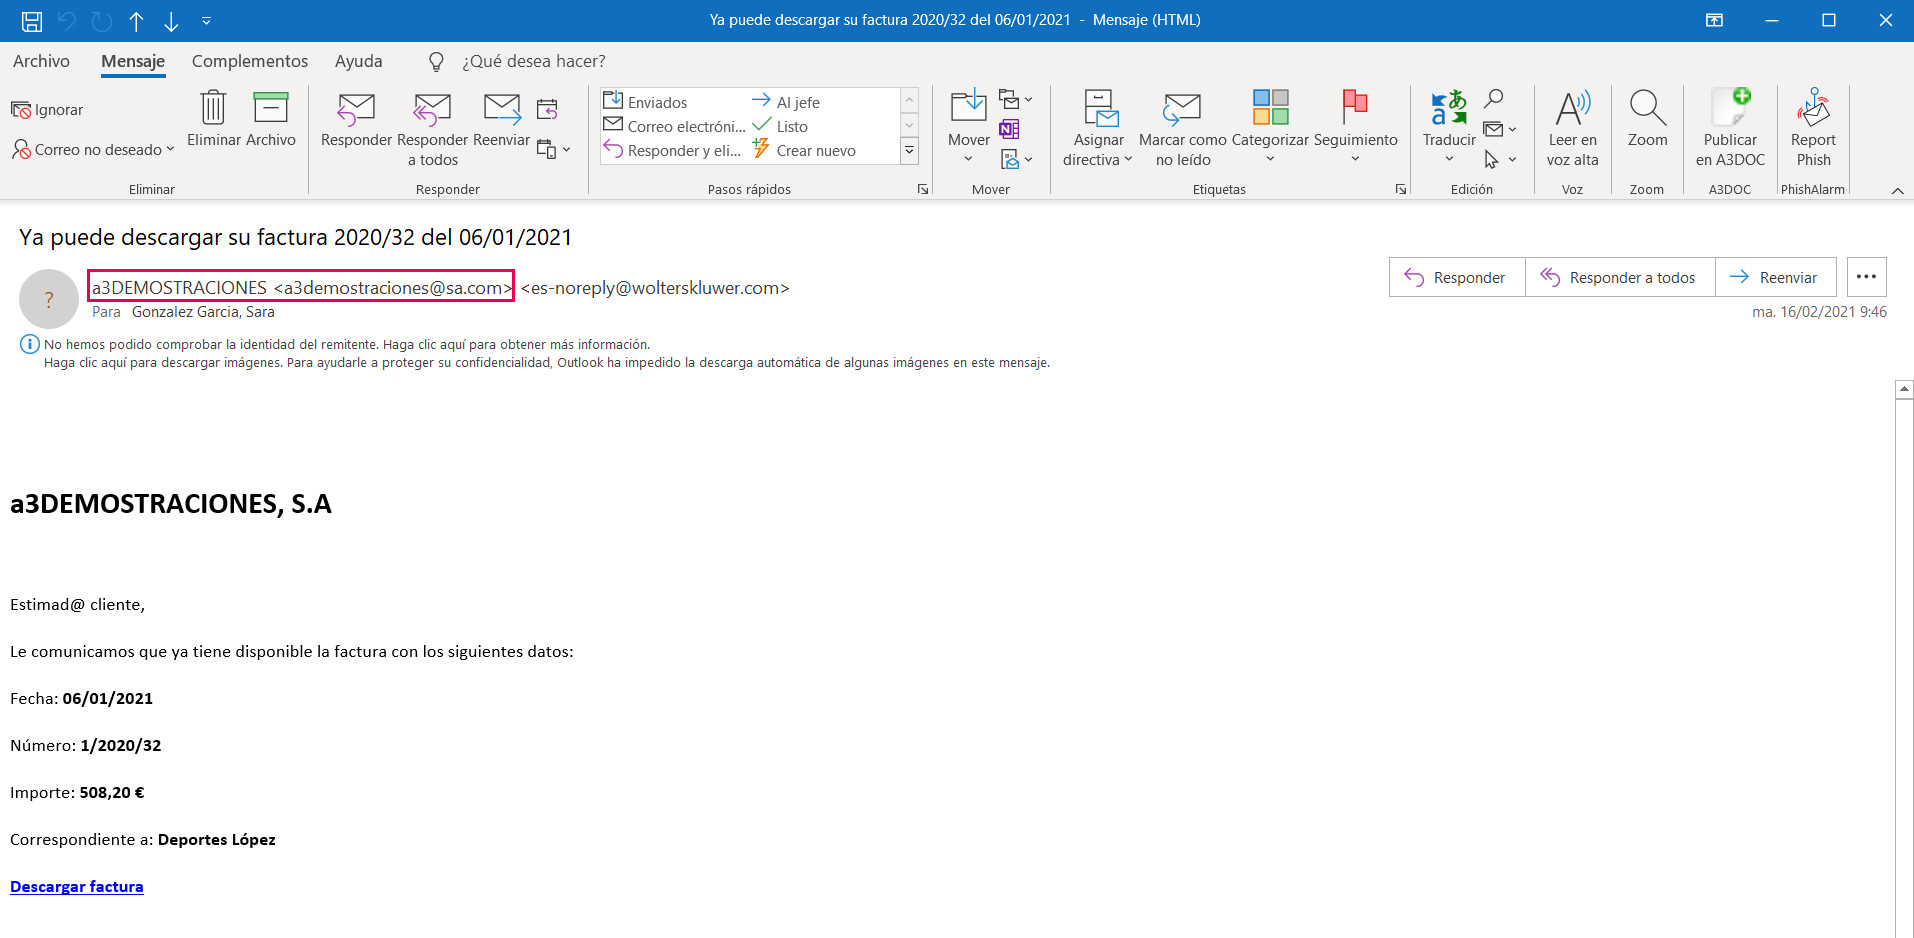Click the Reunión reply icon

547,109
